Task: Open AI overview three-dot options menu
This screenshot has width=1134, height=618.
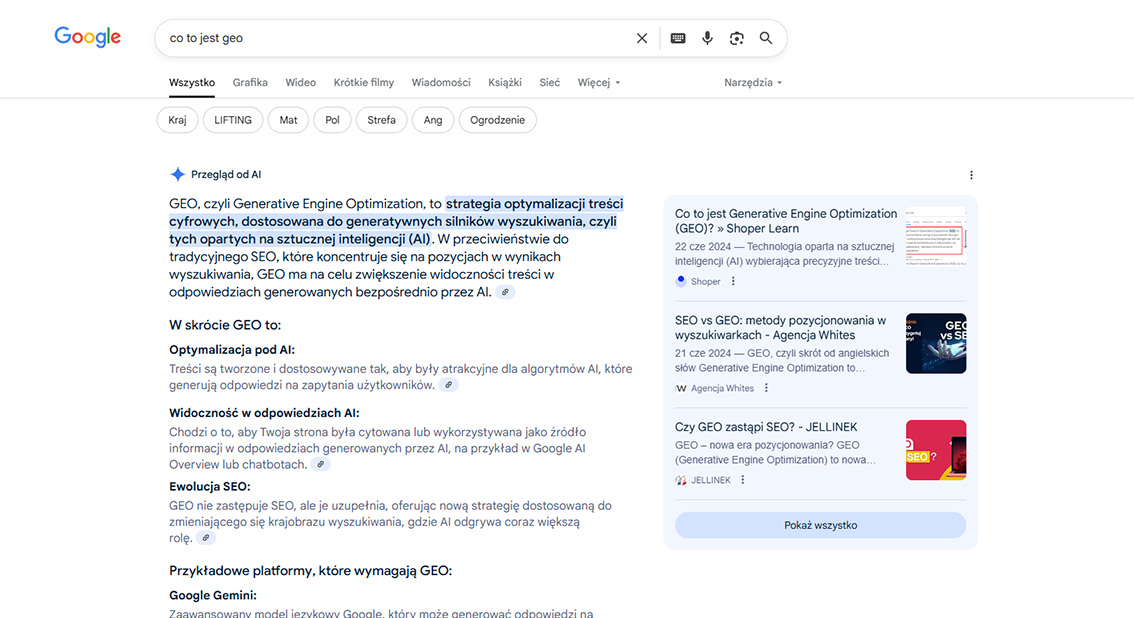Action: (x=971, y=175)
